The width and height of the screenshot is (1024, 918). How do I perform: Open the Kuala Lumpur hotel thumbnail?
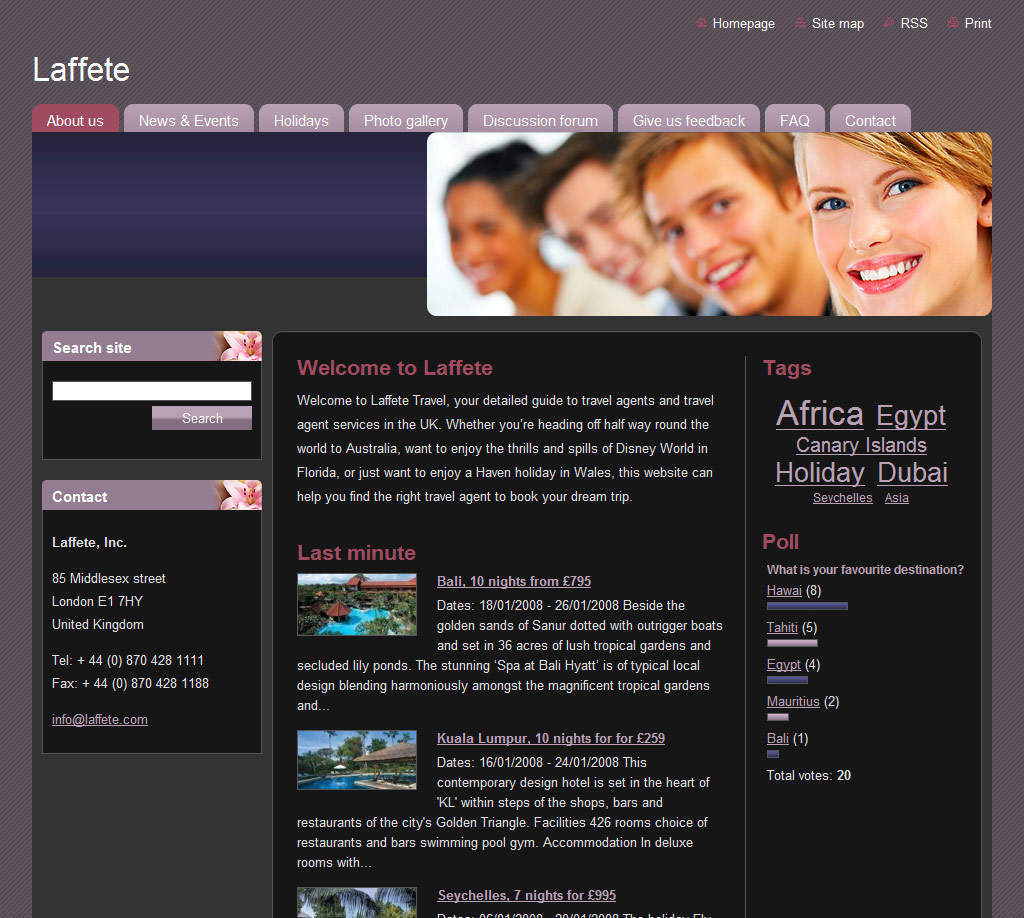(357, 760)
